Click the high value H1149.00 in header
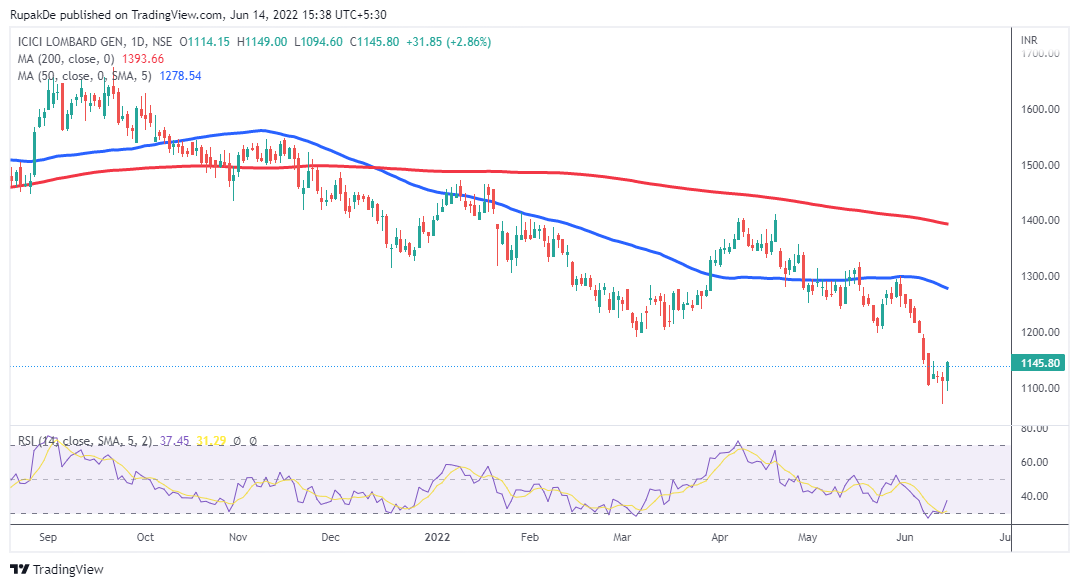Screen dimensions: 1079x587 [x=262, y=42]
